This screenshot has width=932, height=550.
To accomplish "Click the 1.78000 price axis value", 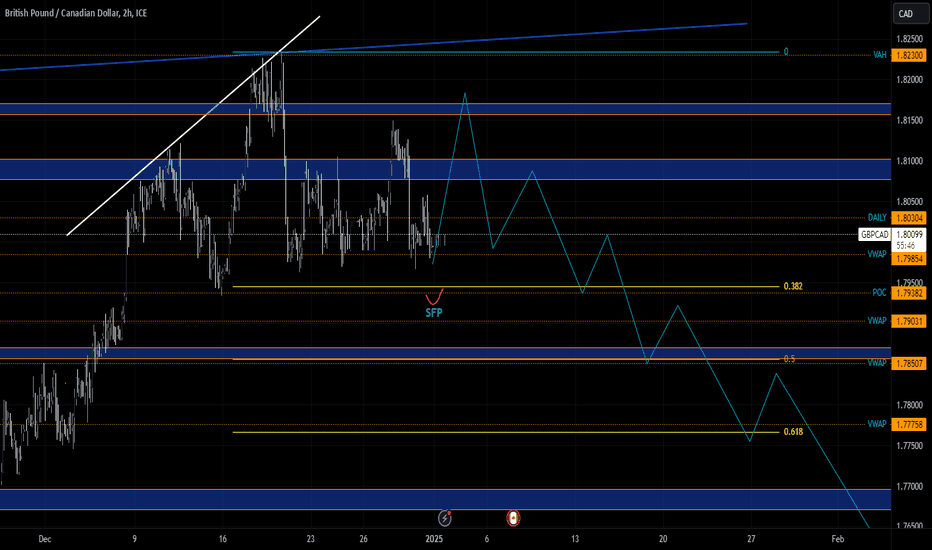I will (909, 405).
